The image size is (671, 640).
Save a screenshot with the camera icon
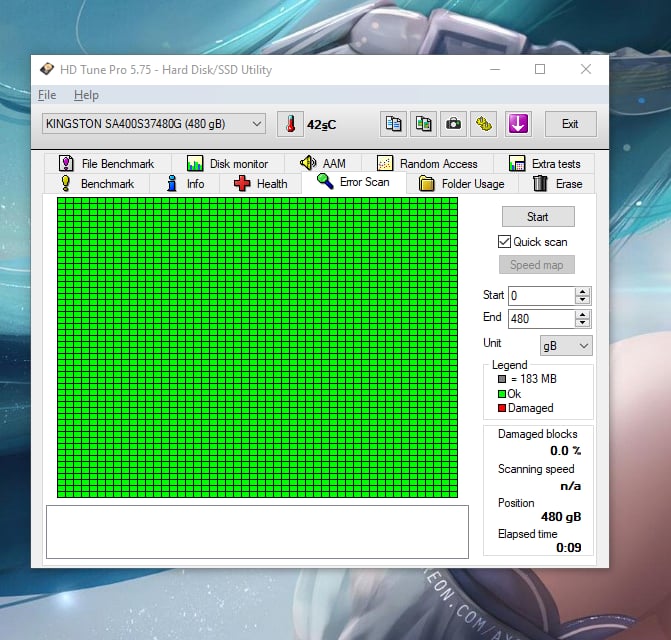[454, 124]
